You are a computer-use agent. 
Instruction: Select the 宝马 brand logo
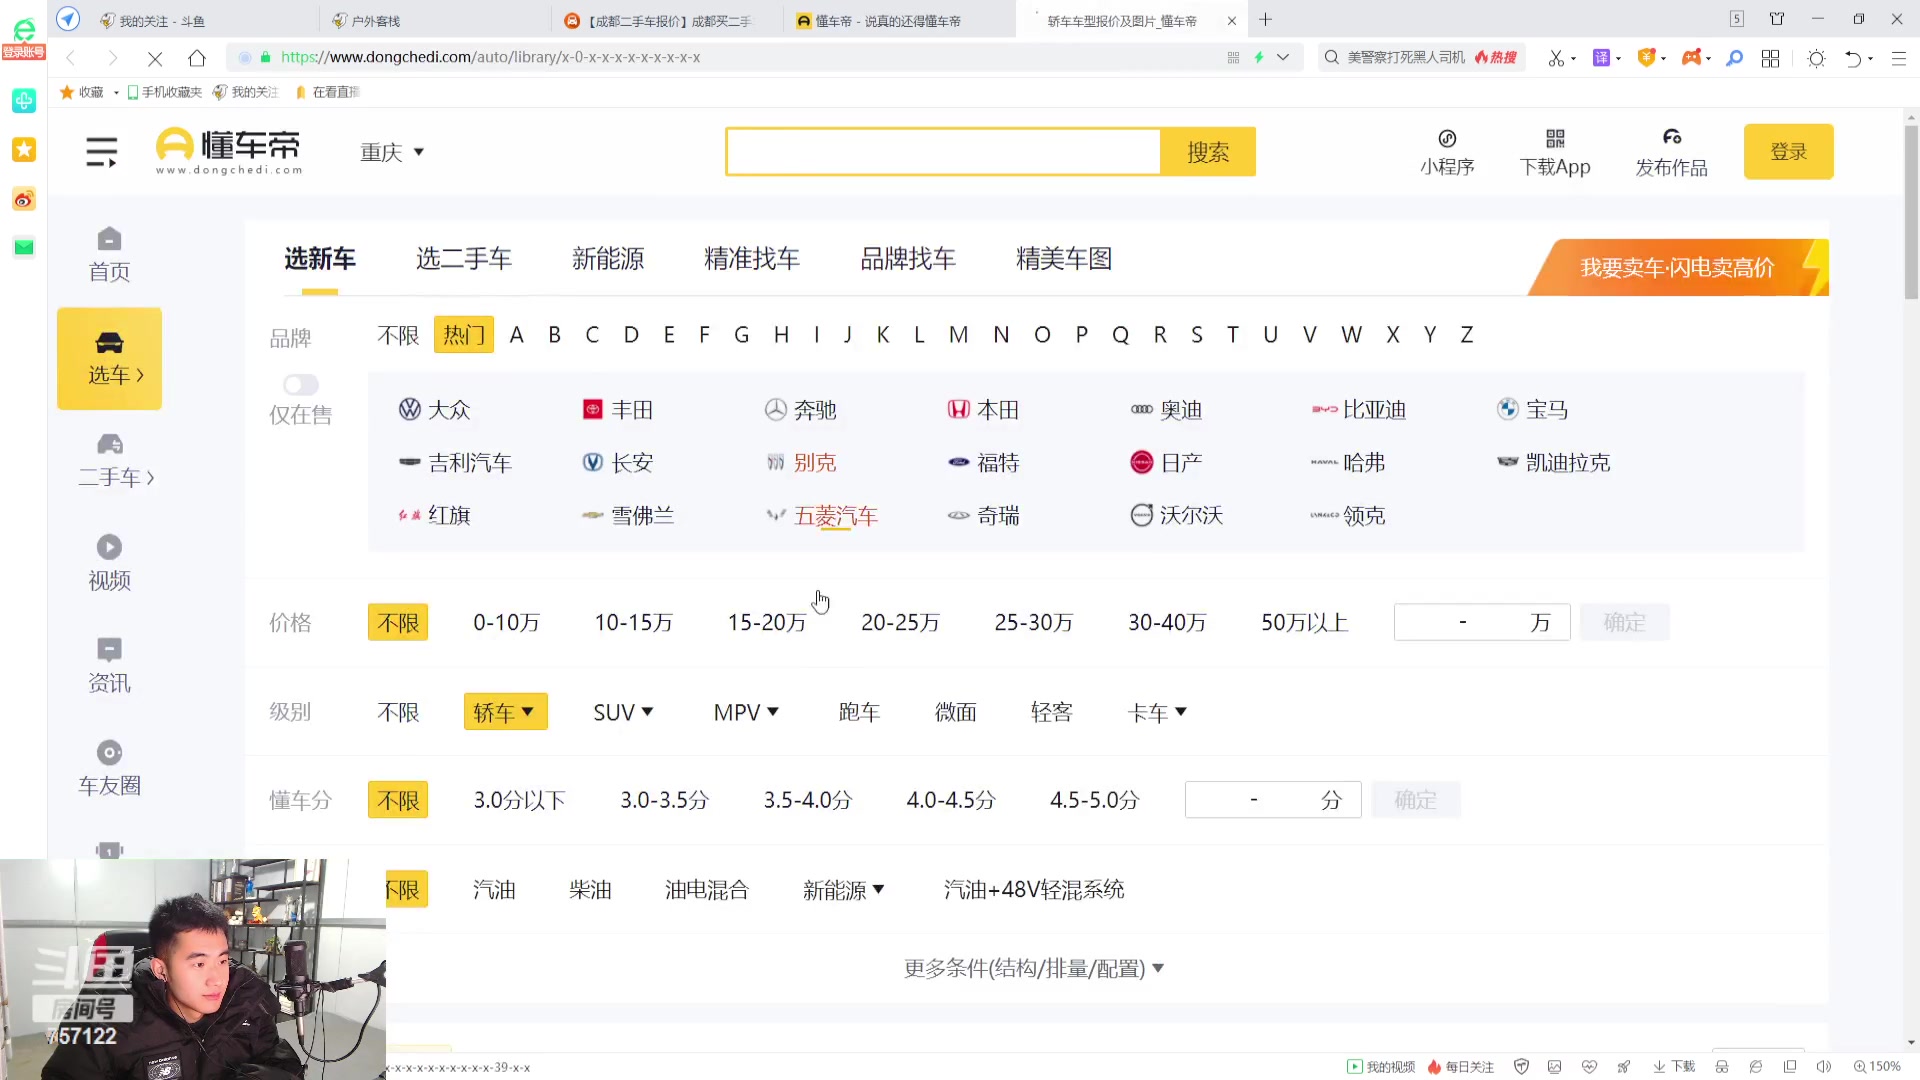click(x=1508, y=409)
